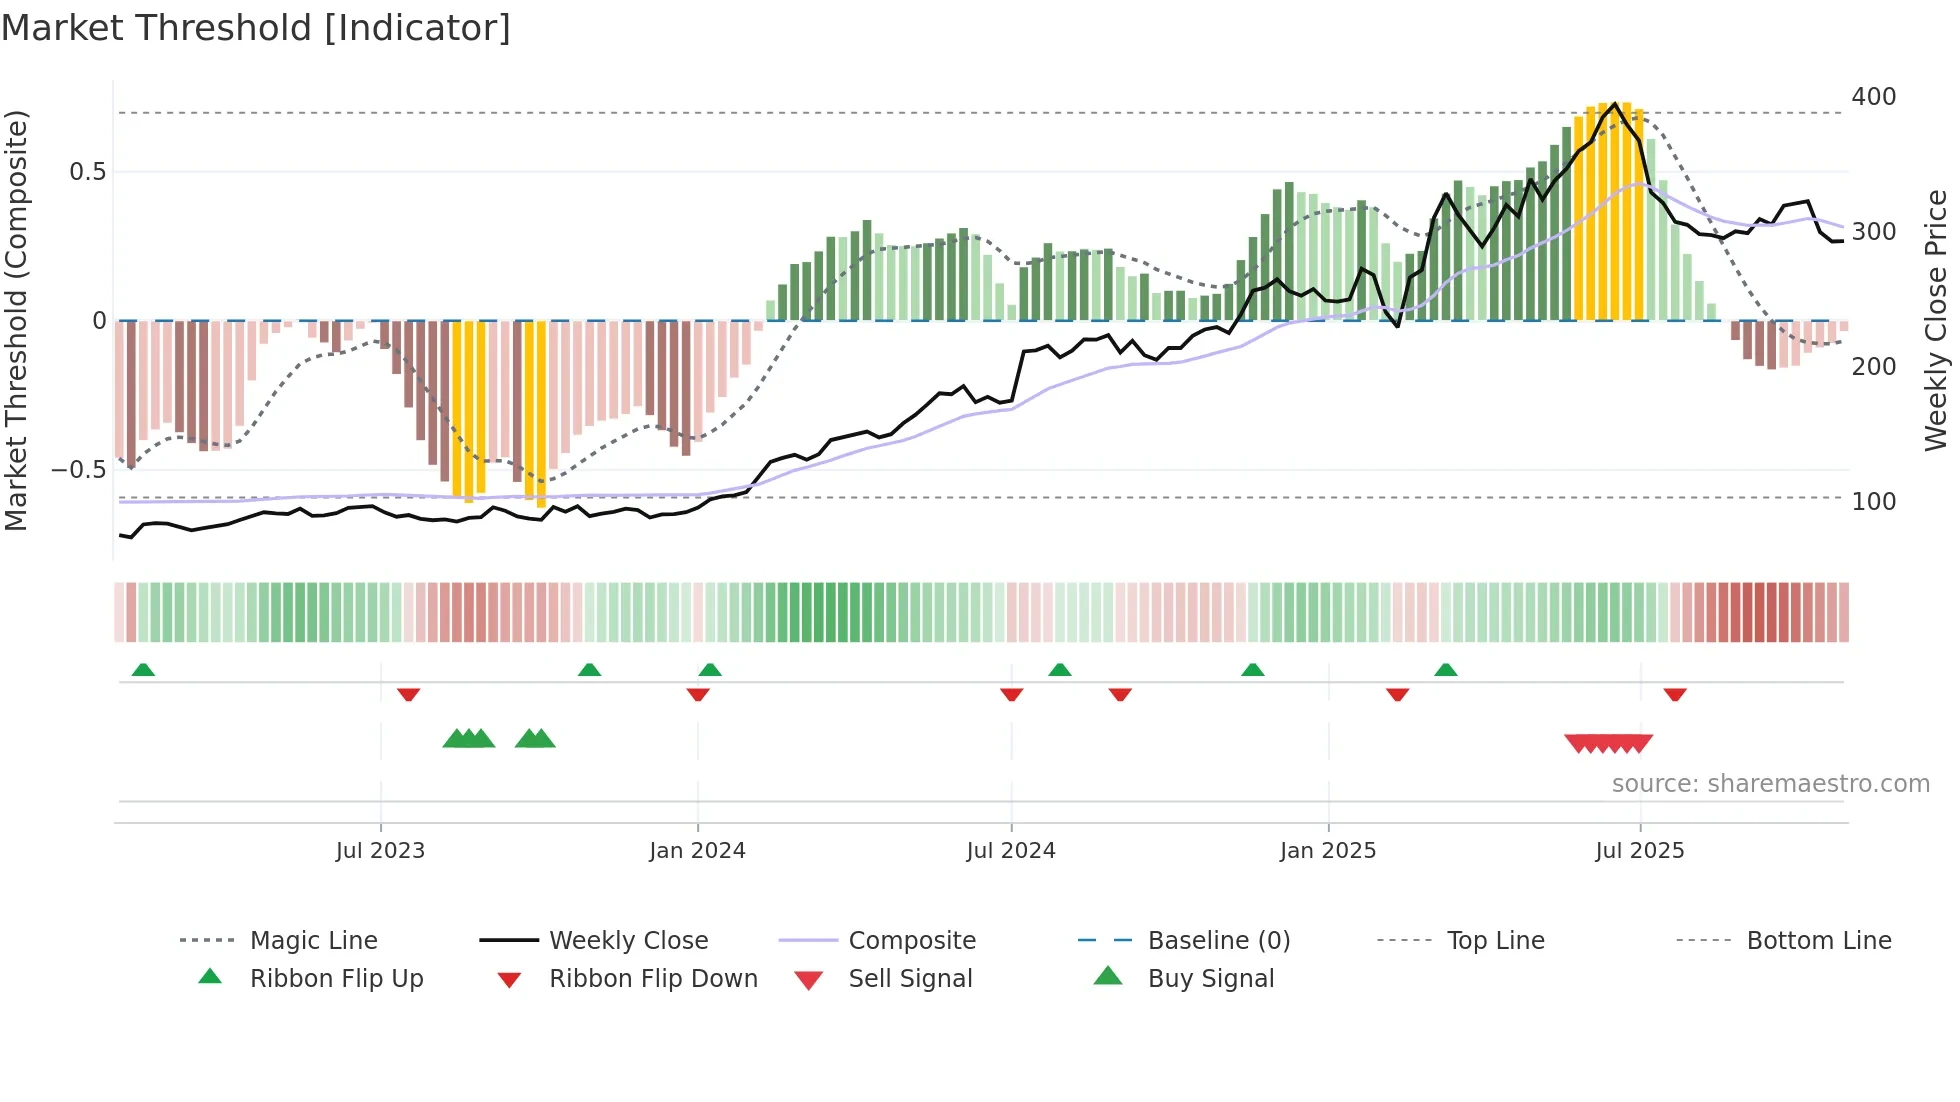The image size is (1960, 1102).
Task: Toggle the Composite legend entry
Action: click(x=911, y=940)
